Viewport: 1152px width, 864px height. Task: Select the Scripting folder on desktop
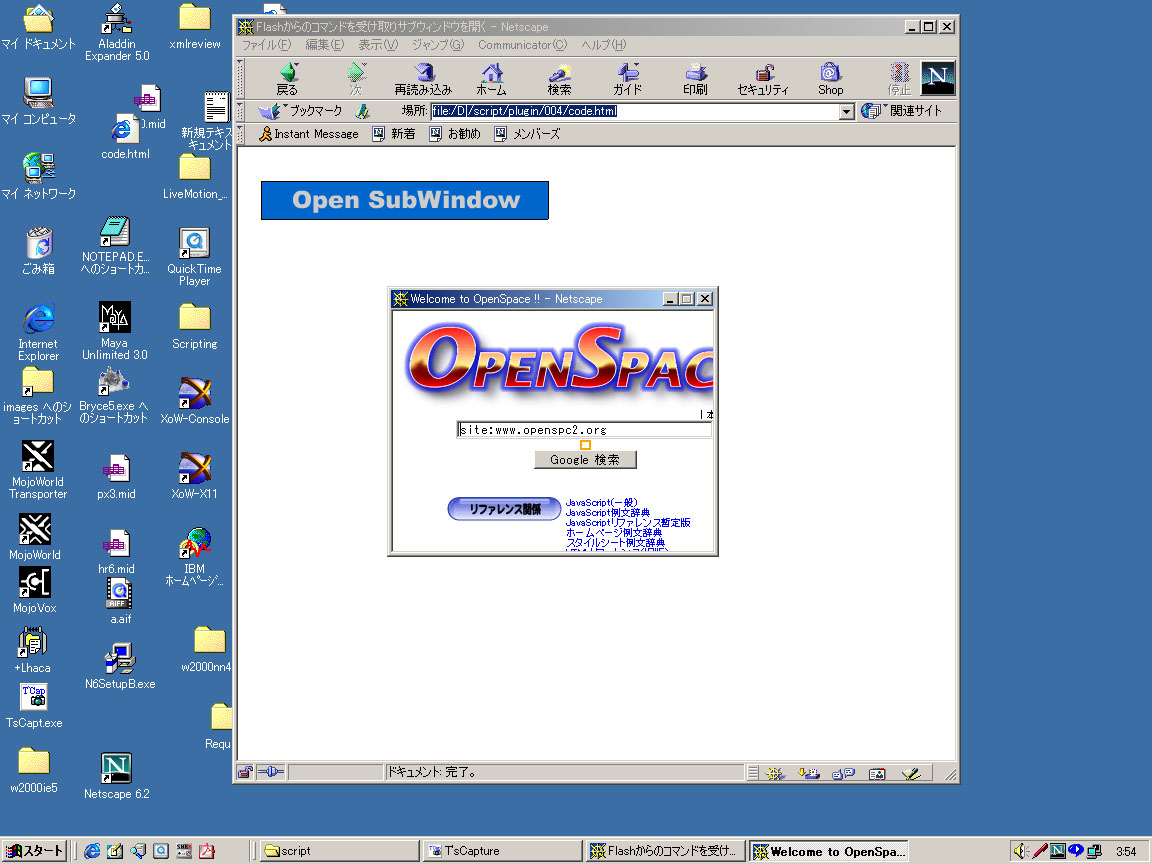[195, 327]
